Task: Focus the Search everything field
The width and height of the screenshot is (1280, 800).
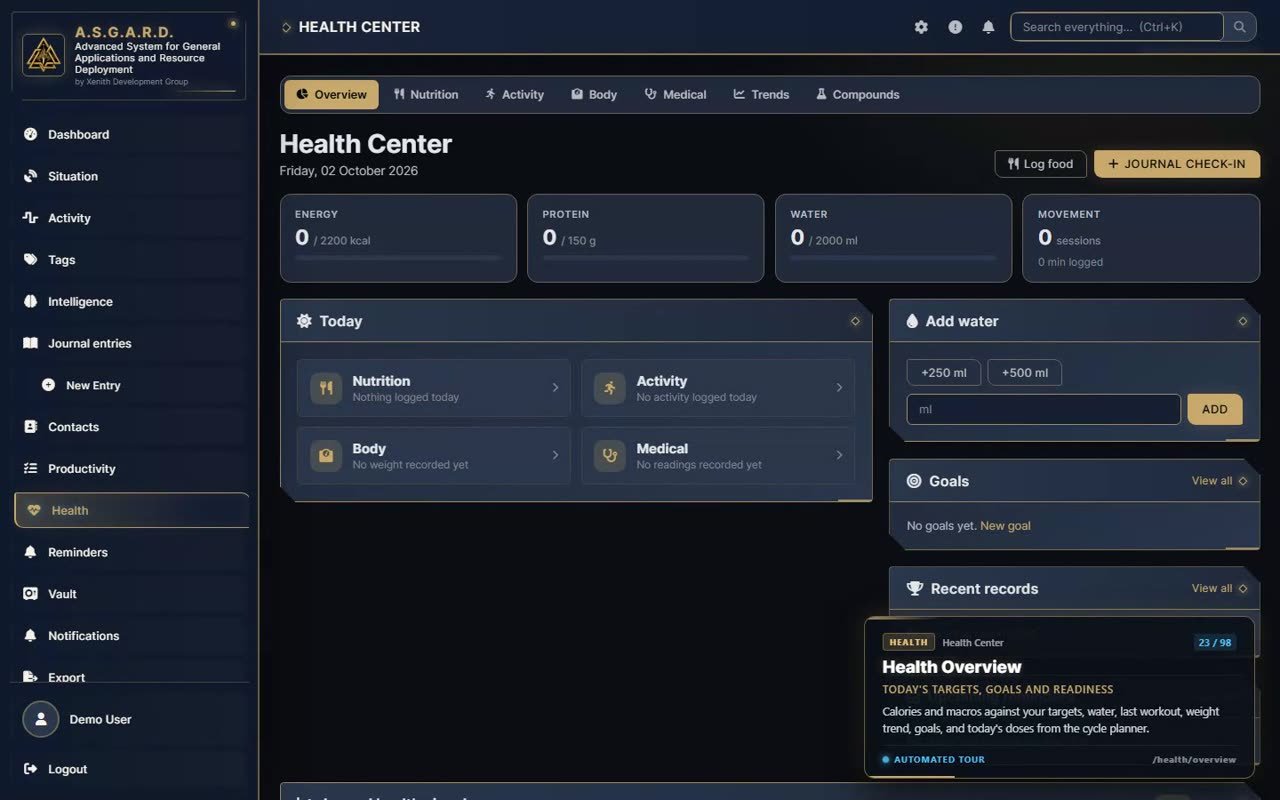Action: (1117, 27)
